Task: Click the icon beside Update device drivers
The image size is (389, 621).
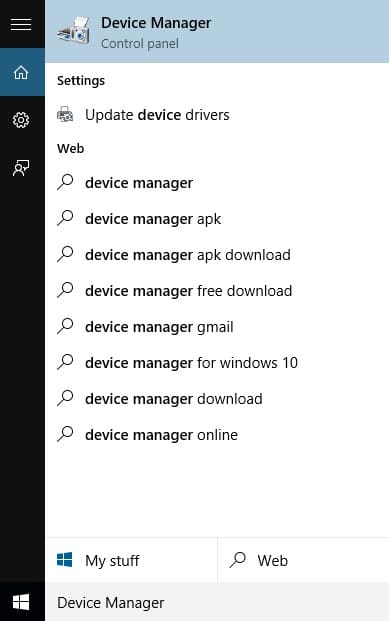Action: 65,114
